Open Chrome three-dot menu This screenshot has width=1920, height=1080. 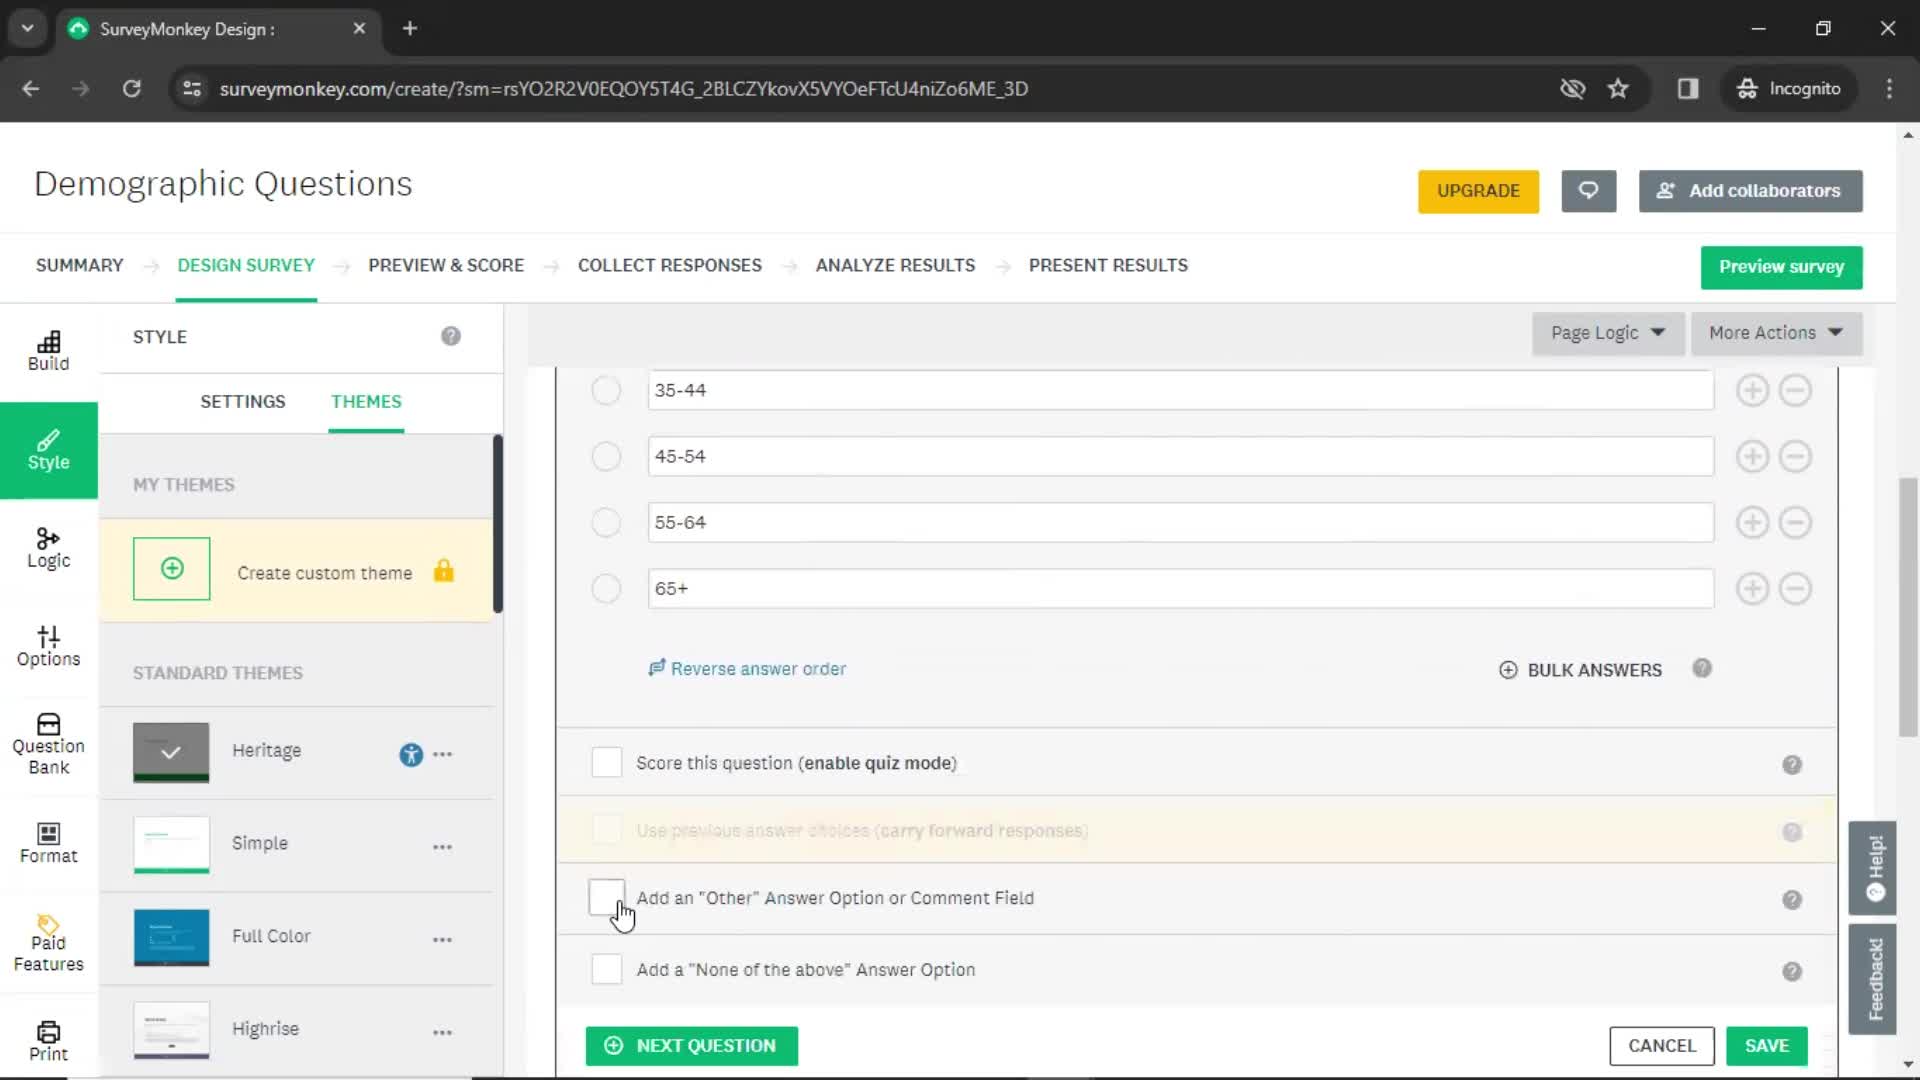pyautogui.click(x=1889, y=89)
